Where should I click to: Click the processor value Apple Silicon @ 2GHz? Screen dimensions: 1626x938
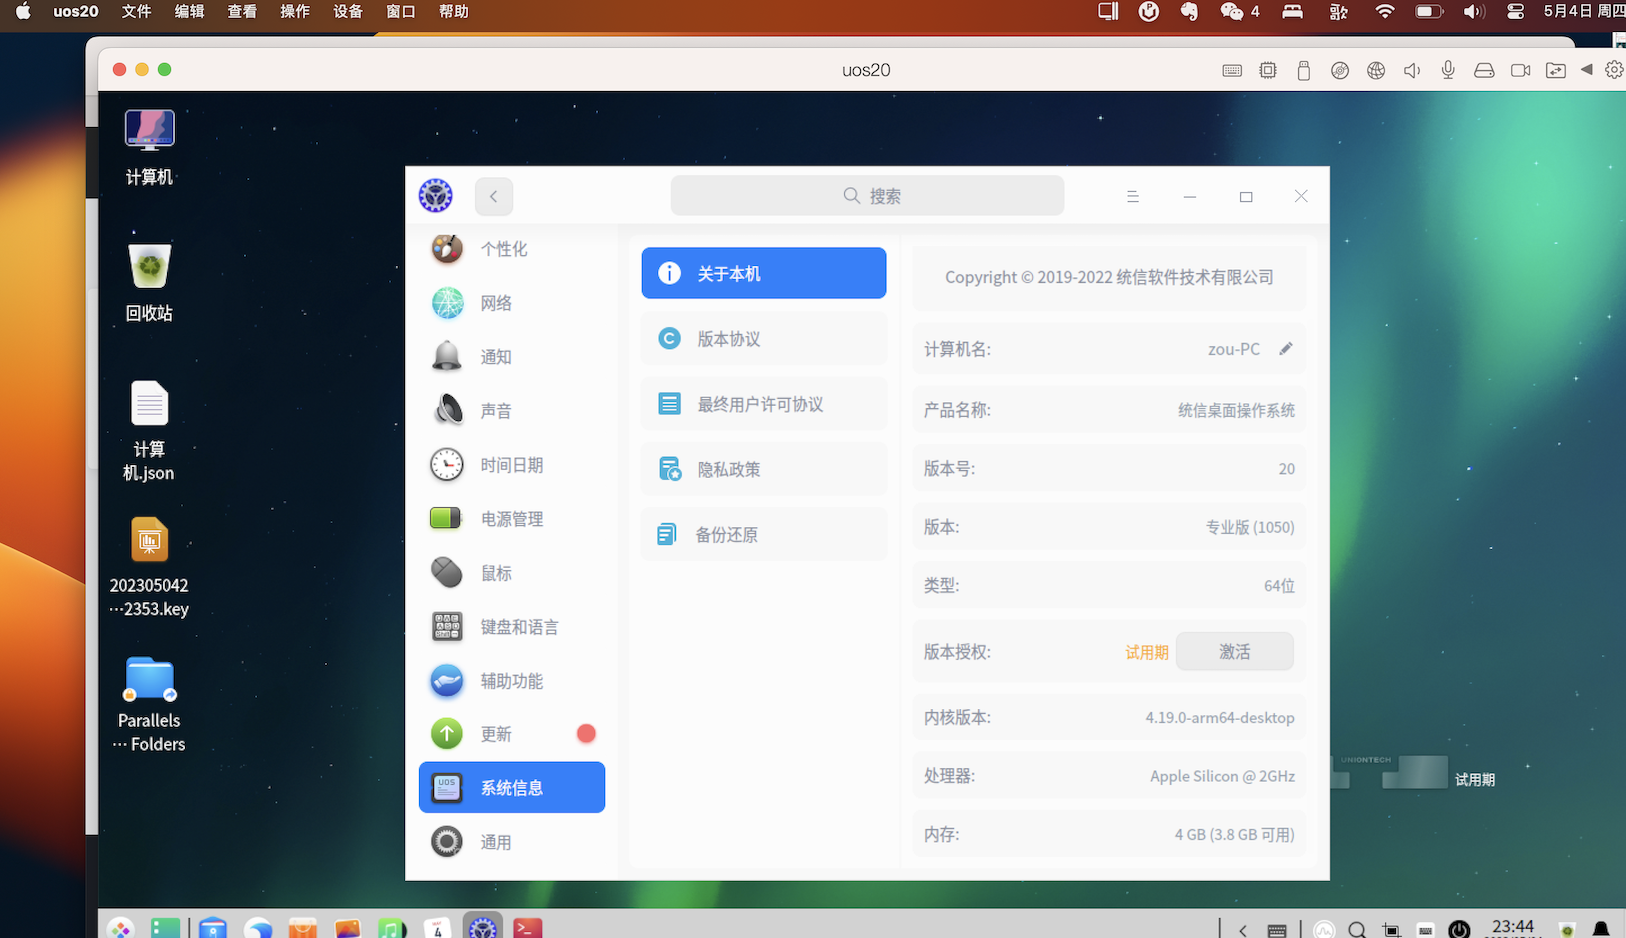pos(1222,776)
